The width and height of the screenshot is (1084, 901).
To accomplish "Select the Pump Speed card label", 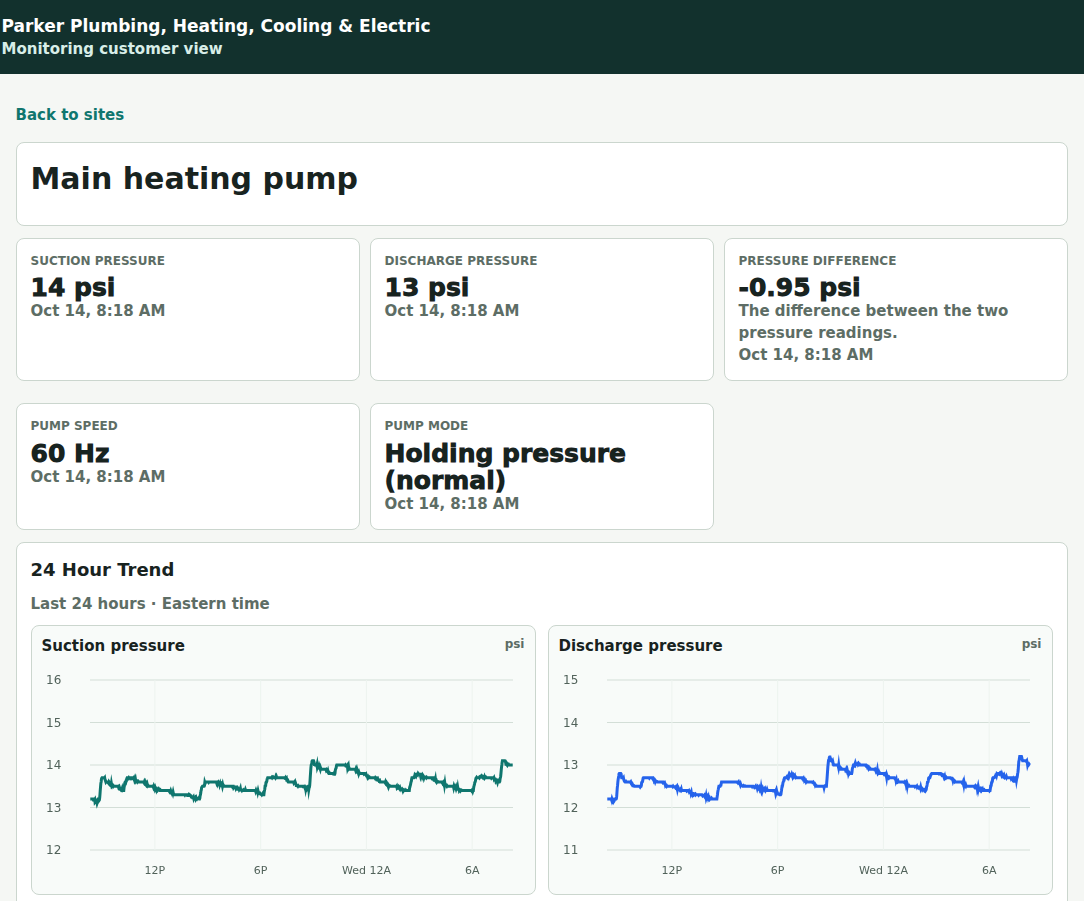I will pos(74,425).
